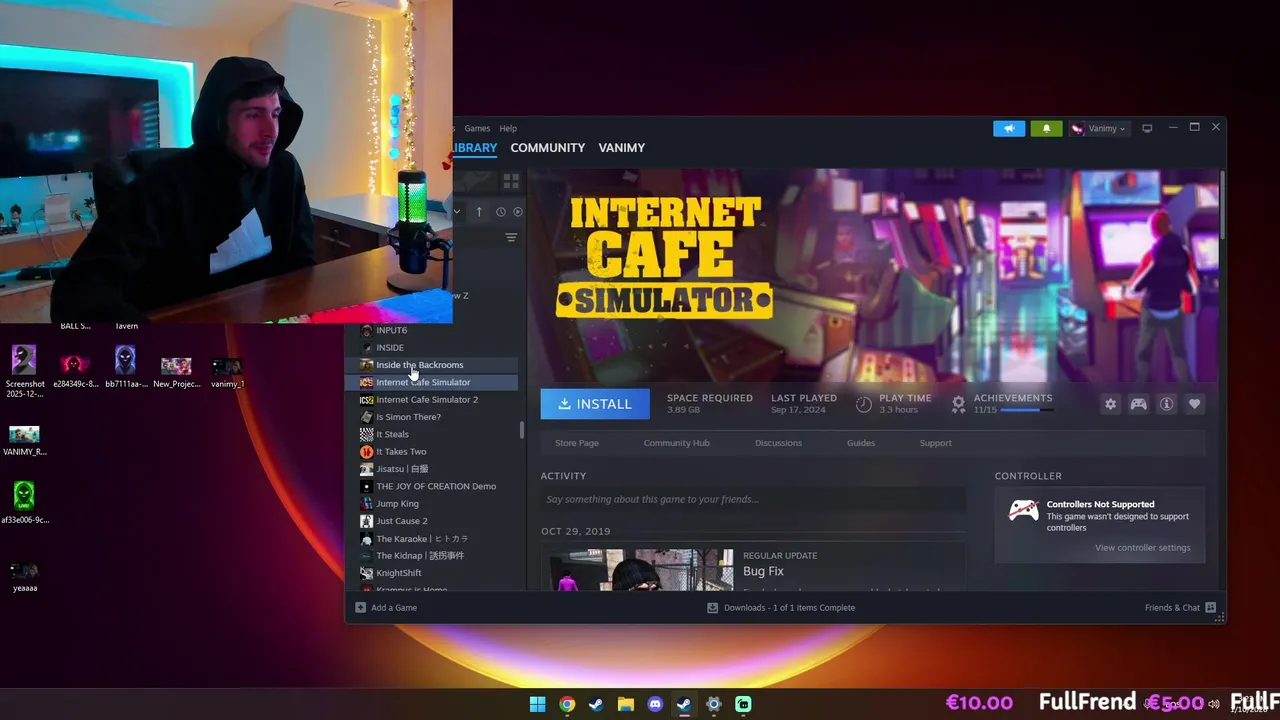
Task: Switch to Big Picture mode icon
Action: [1147, 128]
